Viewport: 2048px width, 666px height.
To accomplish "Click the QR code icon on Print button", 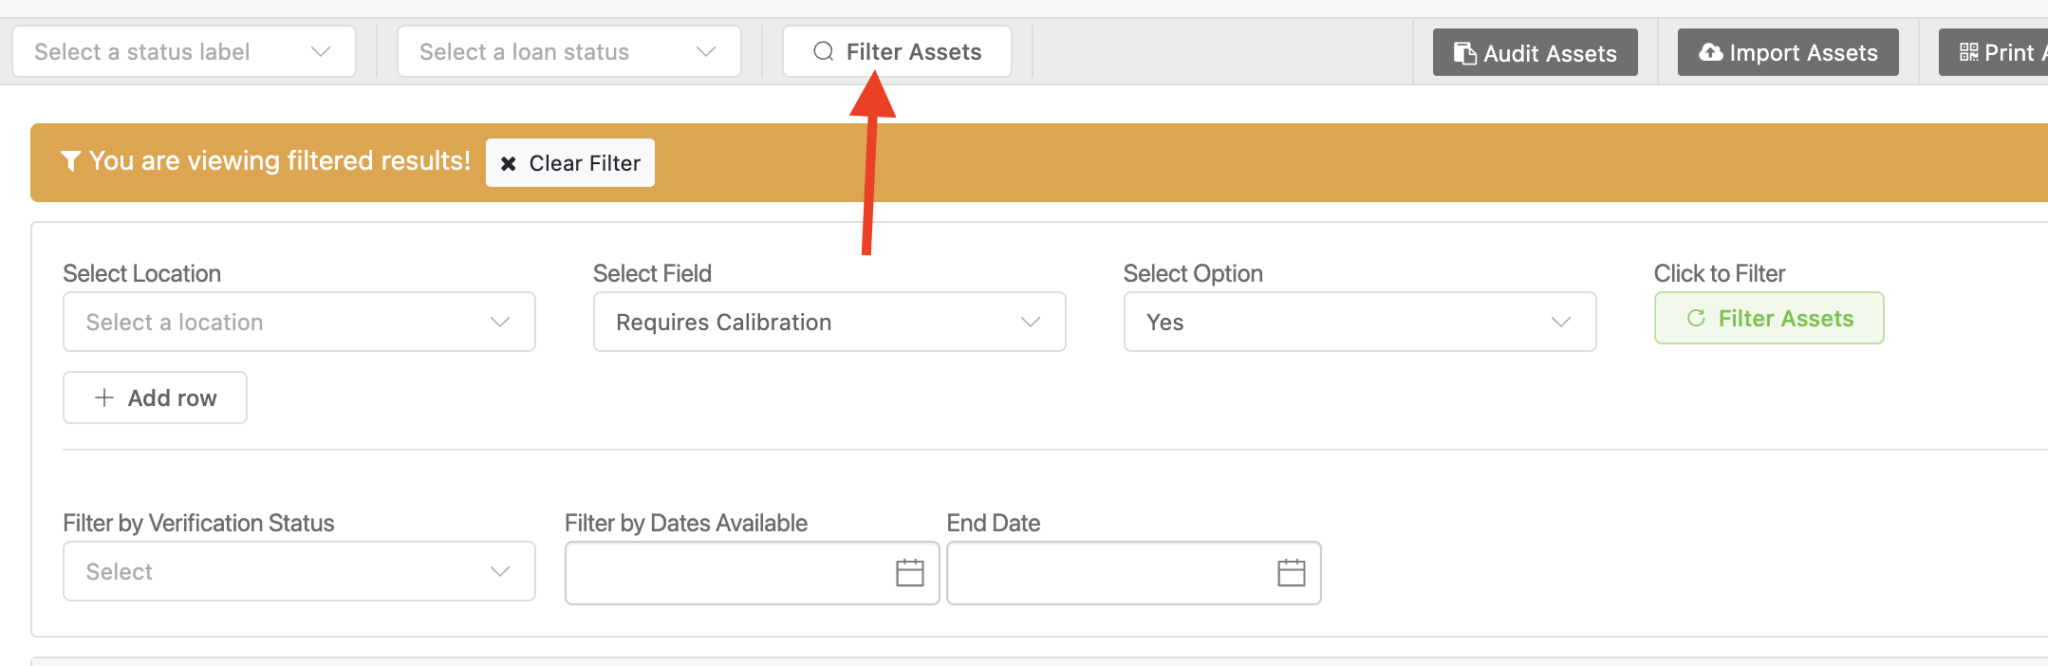I will click(x=1969, y=52).
